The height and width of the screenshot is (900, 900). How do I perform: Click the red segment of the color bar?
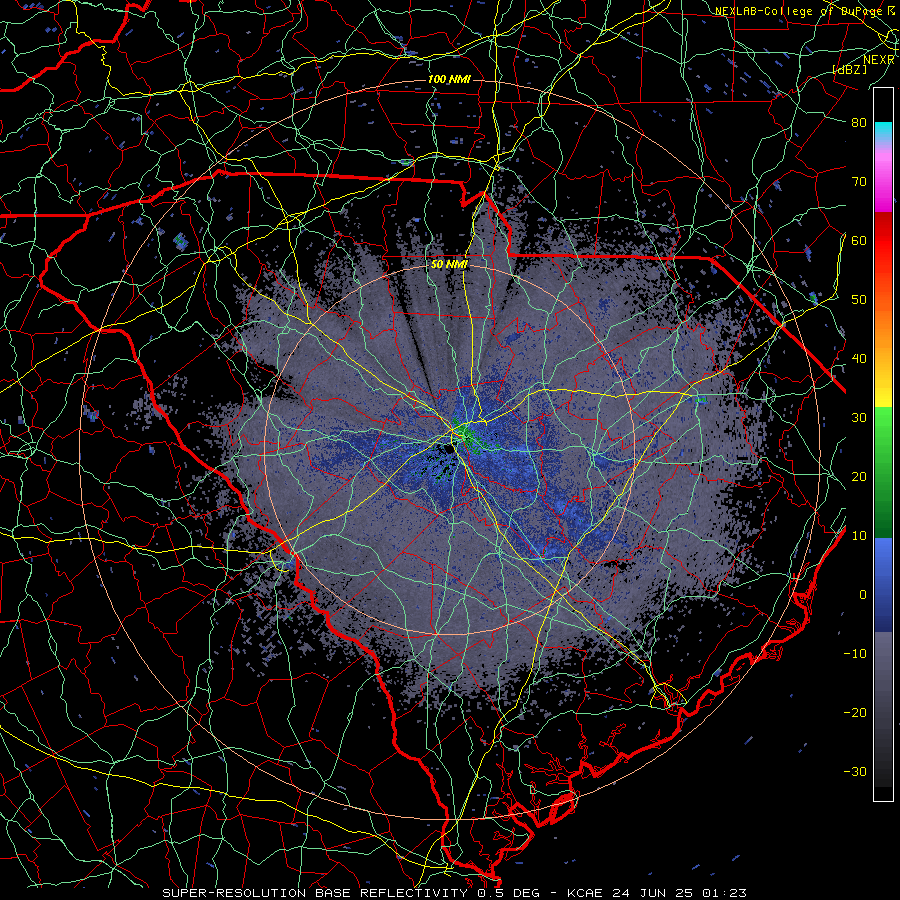pos(883,241)
